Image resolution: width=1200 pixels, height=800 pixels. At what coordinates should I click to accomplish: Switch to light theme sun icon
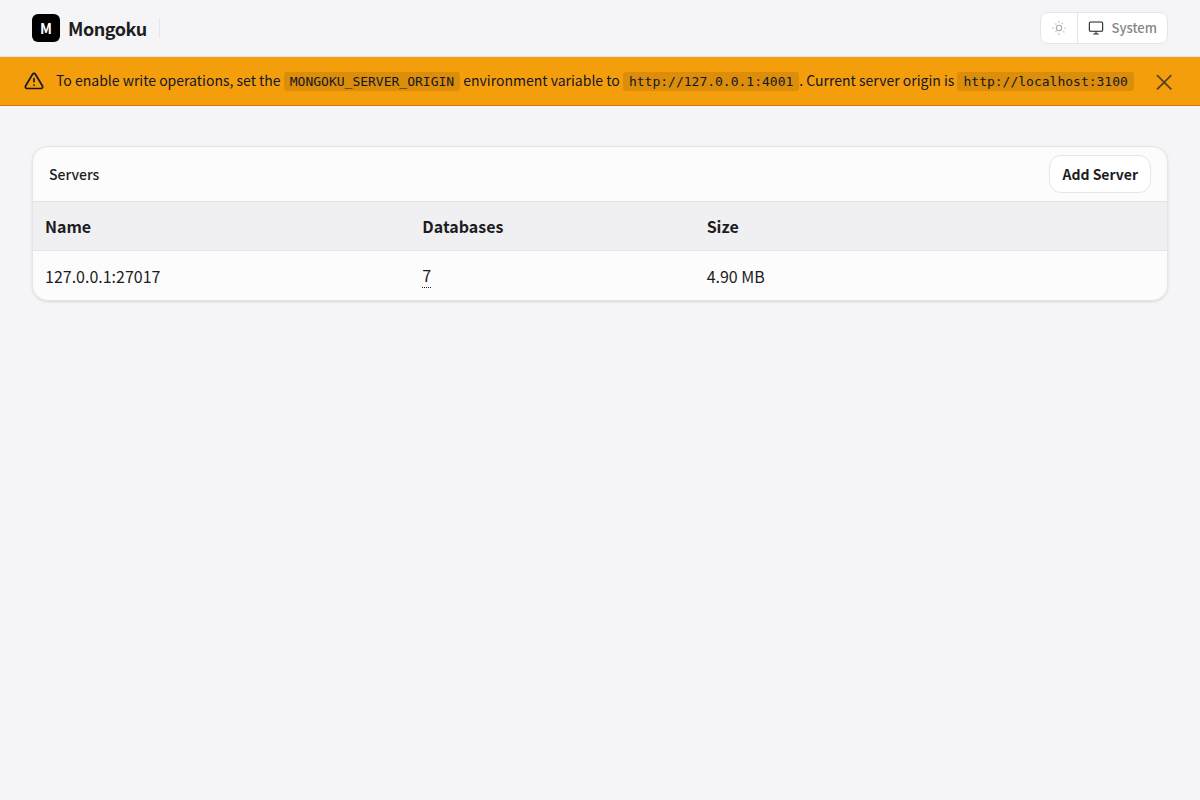coord(1059,28)
